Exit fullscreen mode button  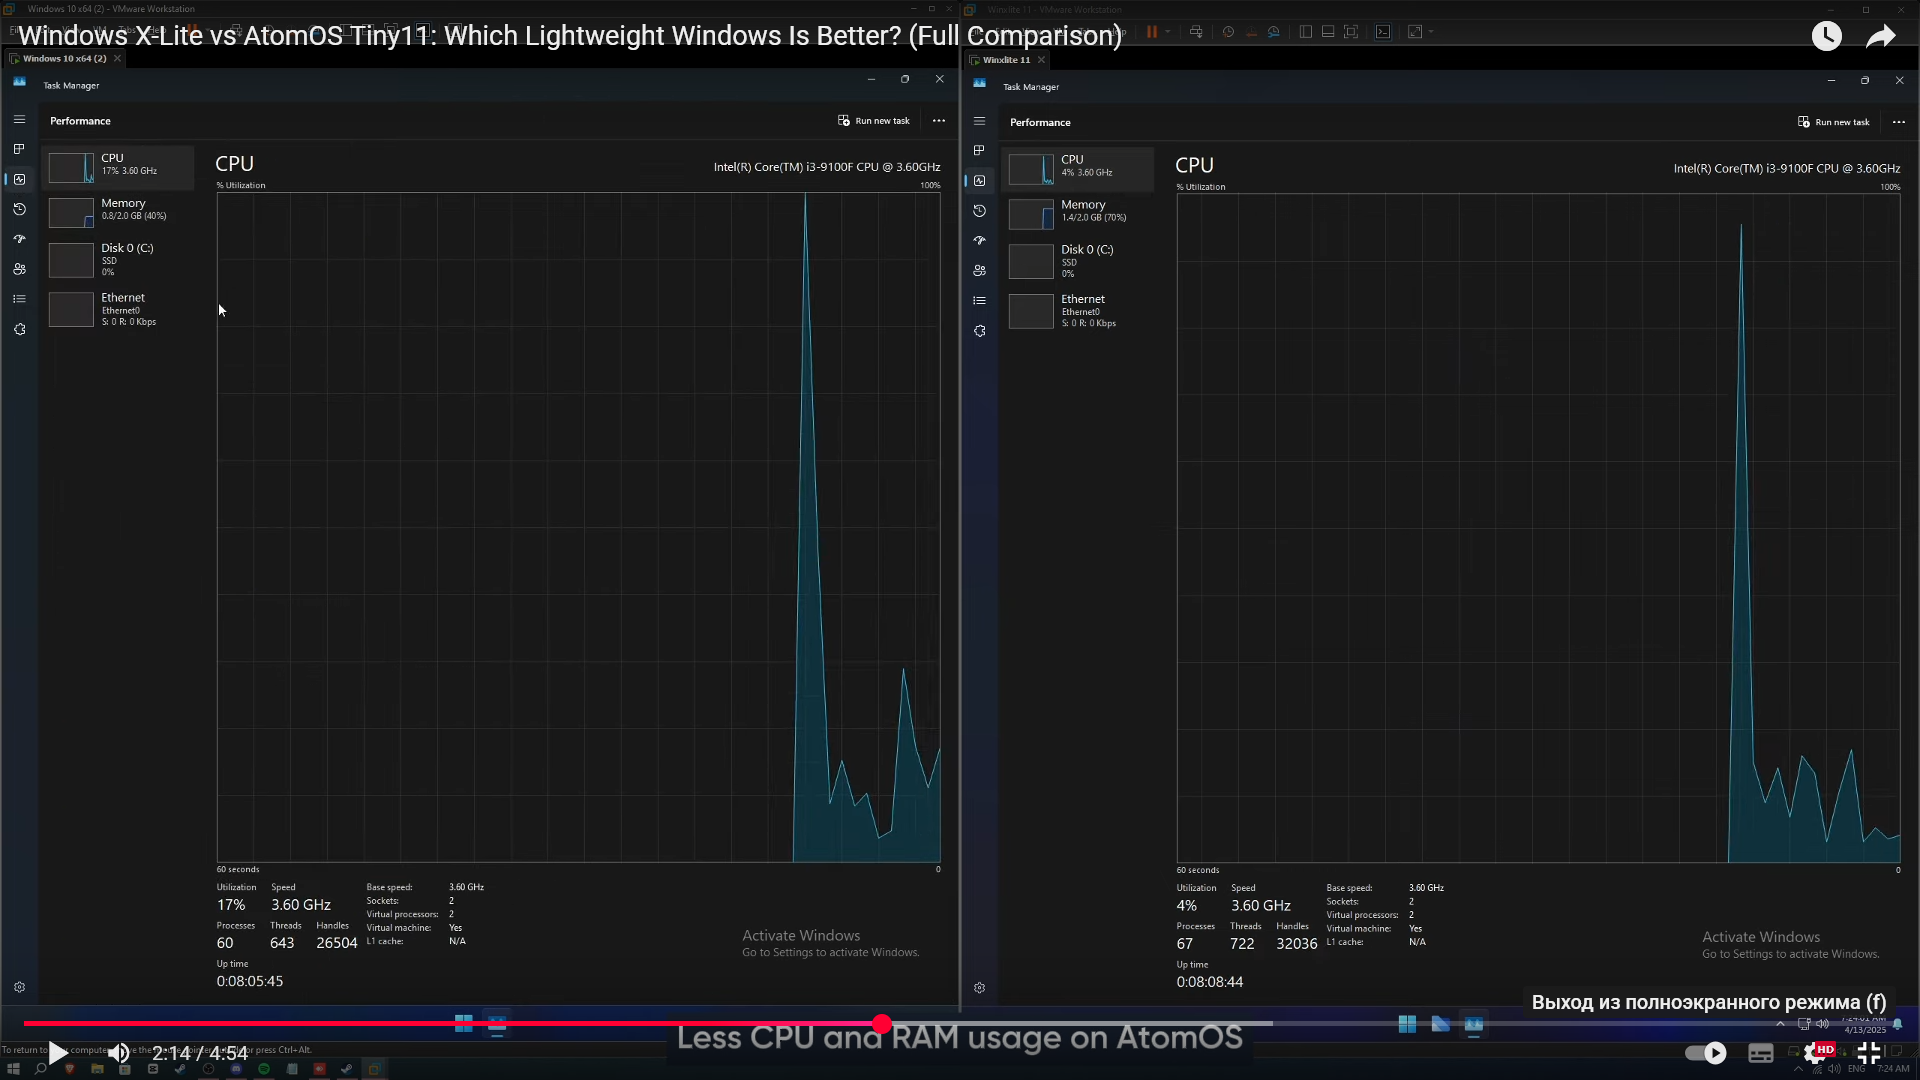tap(1868, 1052)
